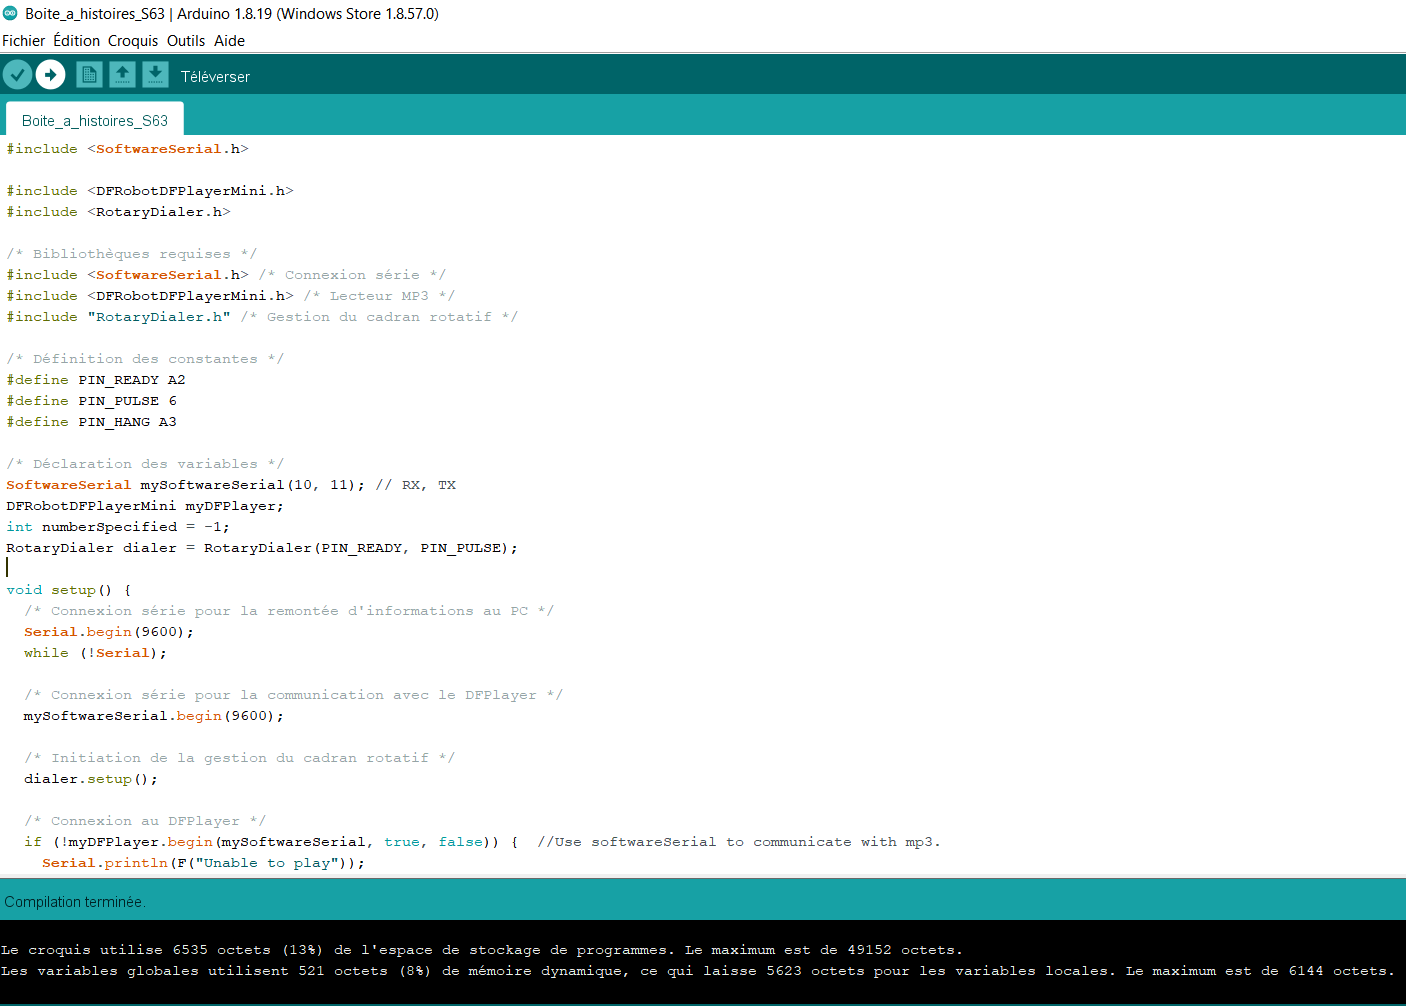Open a sketch using the up-arrow icon

click(x=122, y=75)
